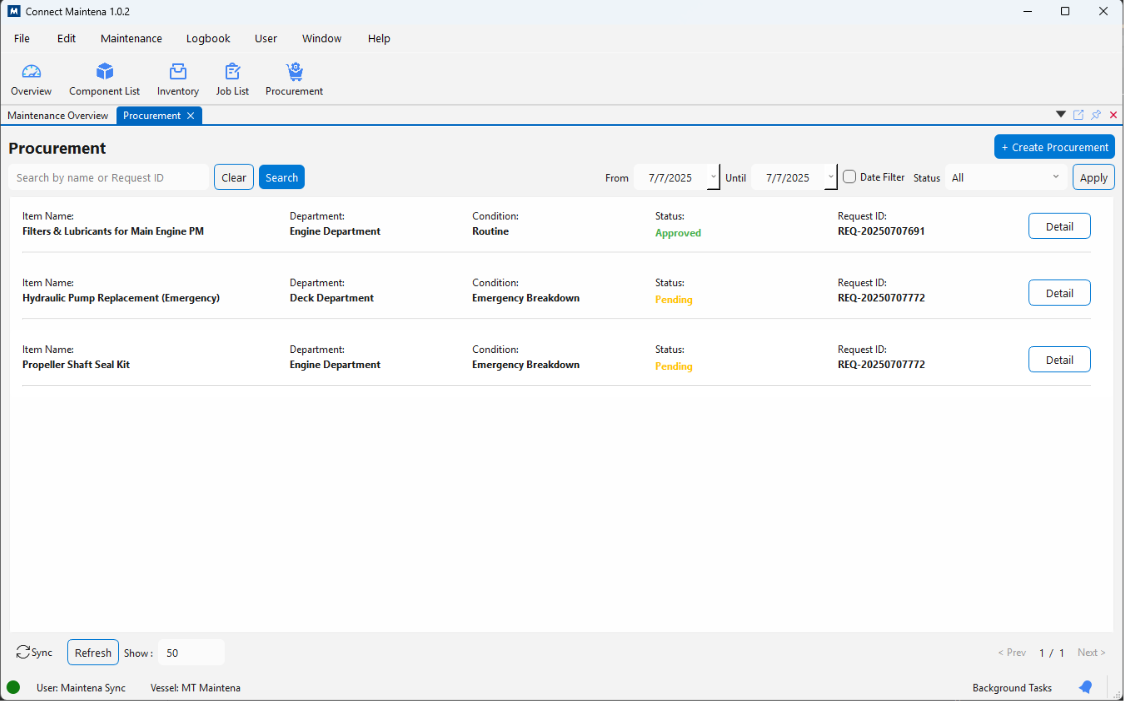
Task: Open the Procurement toolbar icon
Action: 294,79
